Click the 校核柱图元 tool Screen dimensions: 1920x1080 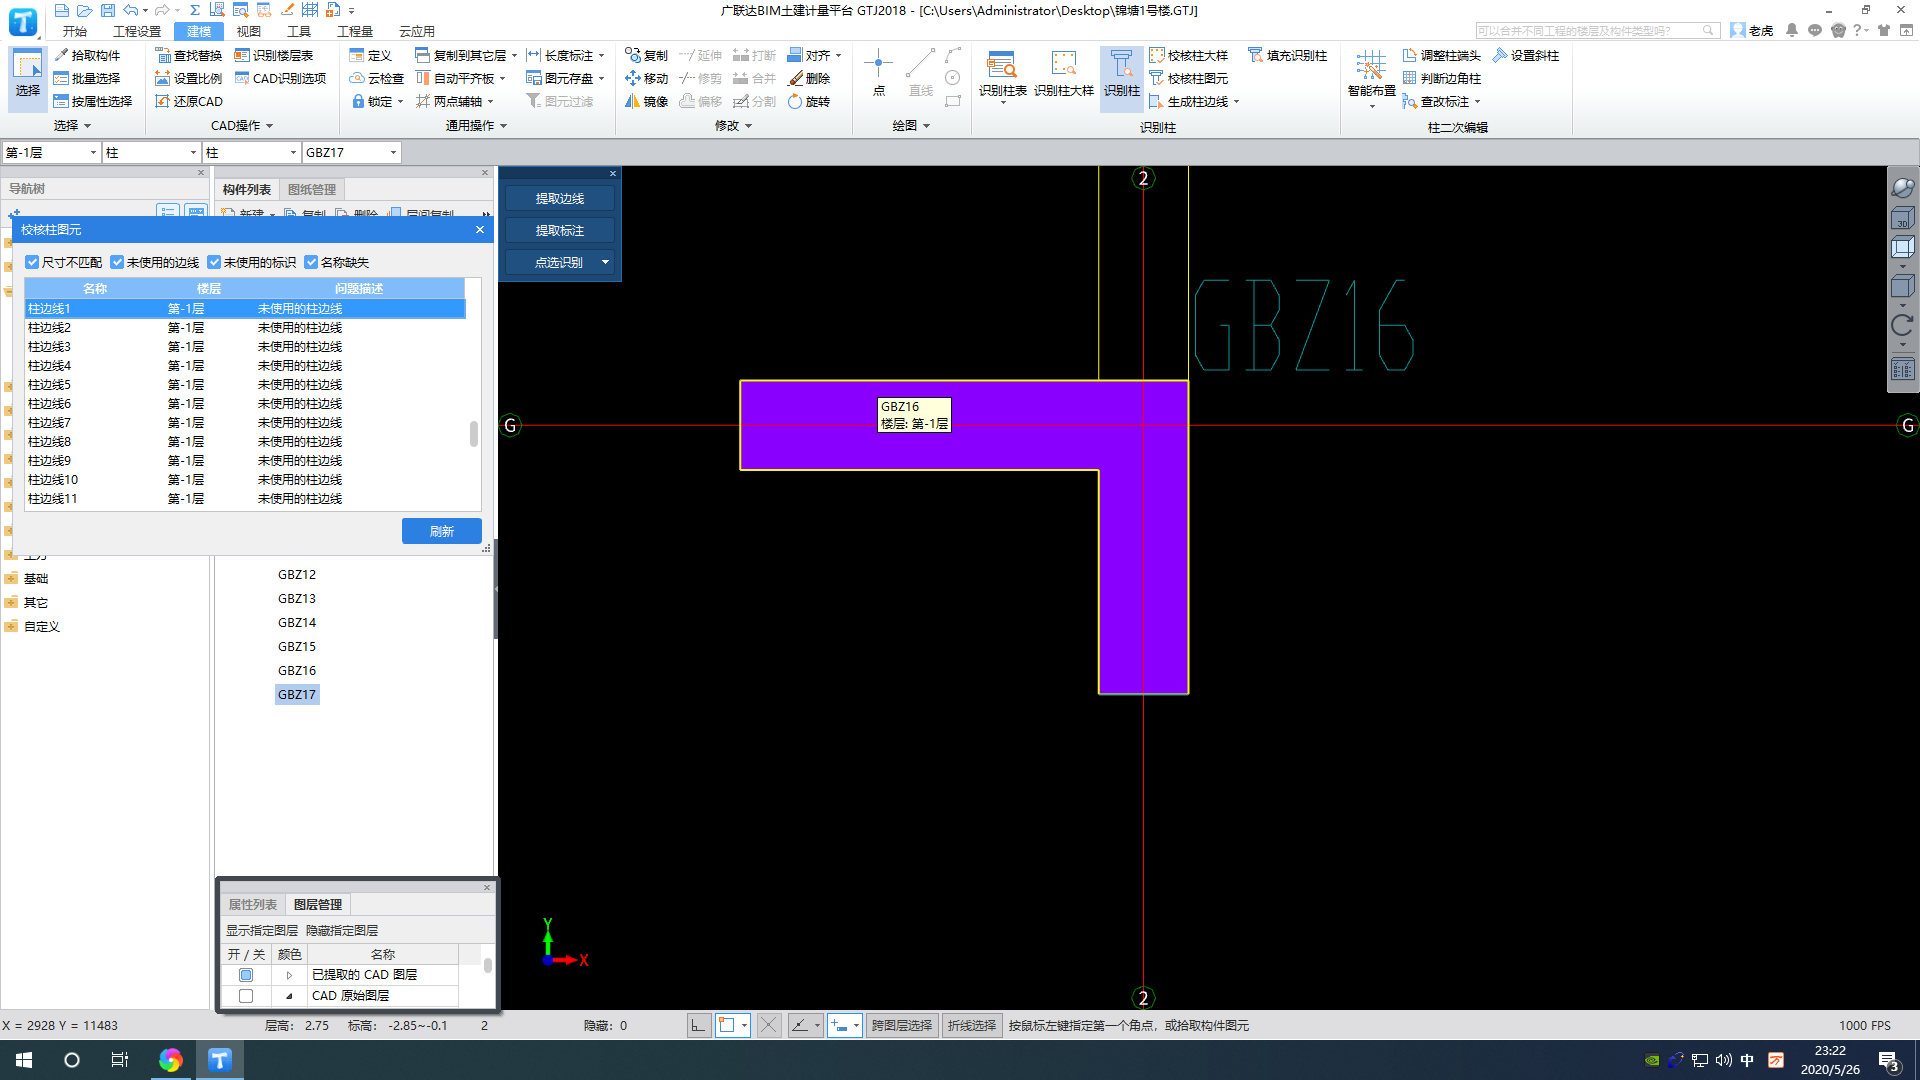[x=1189, y=78]
